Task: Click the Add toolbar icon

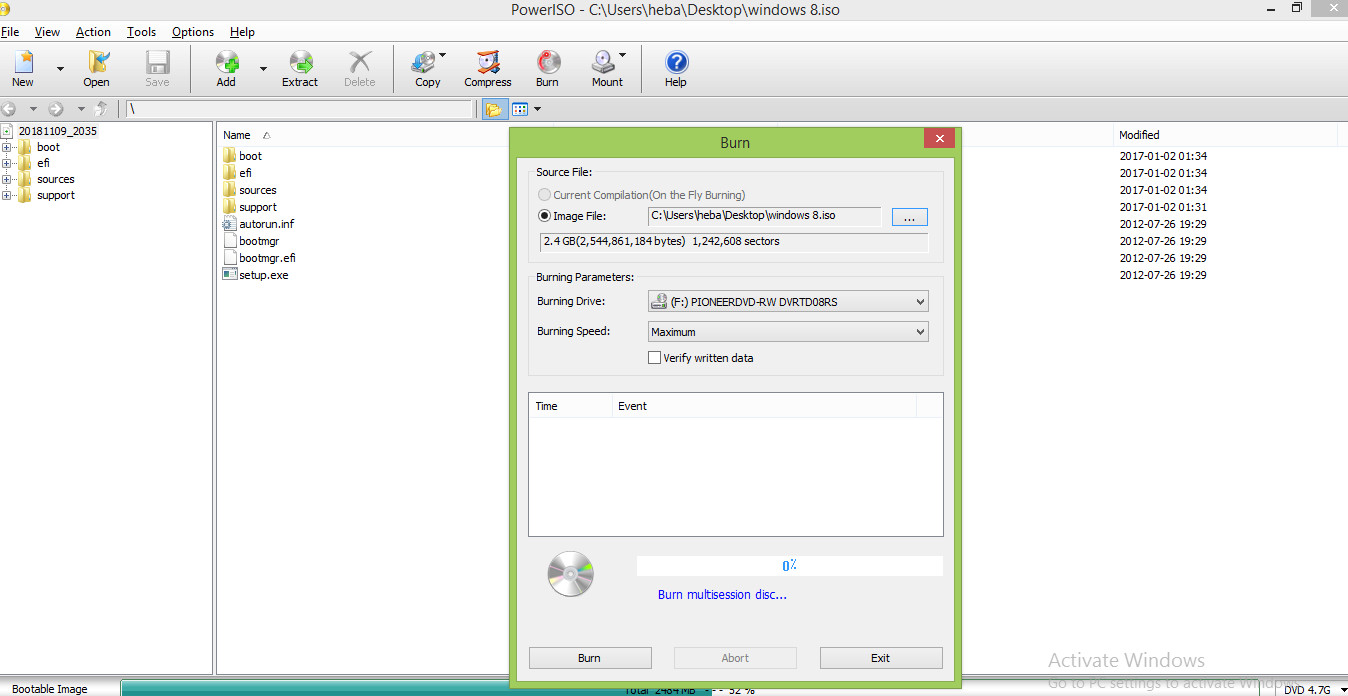Action: pos(227,69)
